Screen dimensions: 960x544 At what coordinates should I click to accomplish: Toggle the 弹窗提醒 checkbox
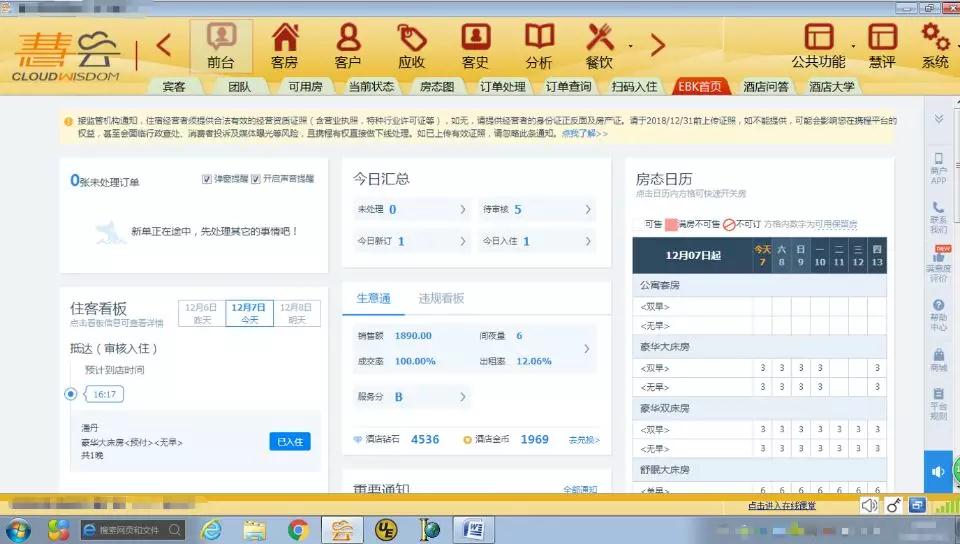[x=207, y=179]
